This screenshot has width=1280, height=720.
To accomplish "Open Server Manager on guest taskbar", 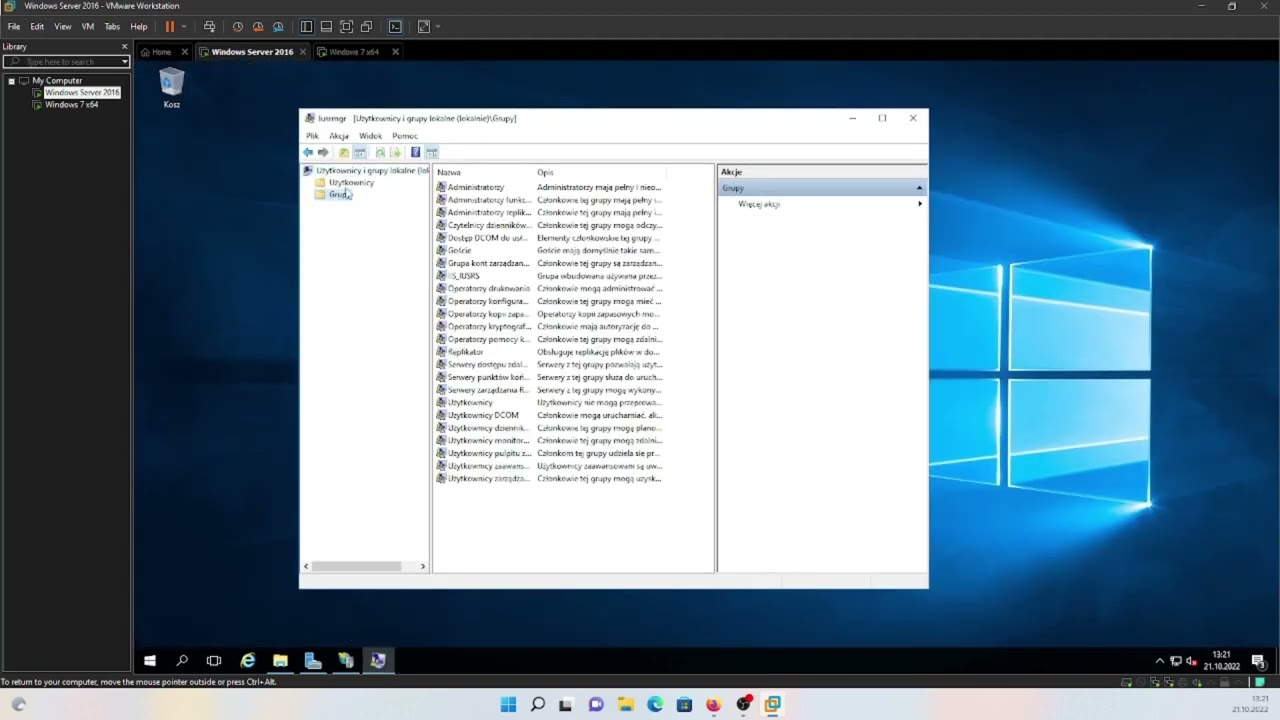I will tap(313, 661).
